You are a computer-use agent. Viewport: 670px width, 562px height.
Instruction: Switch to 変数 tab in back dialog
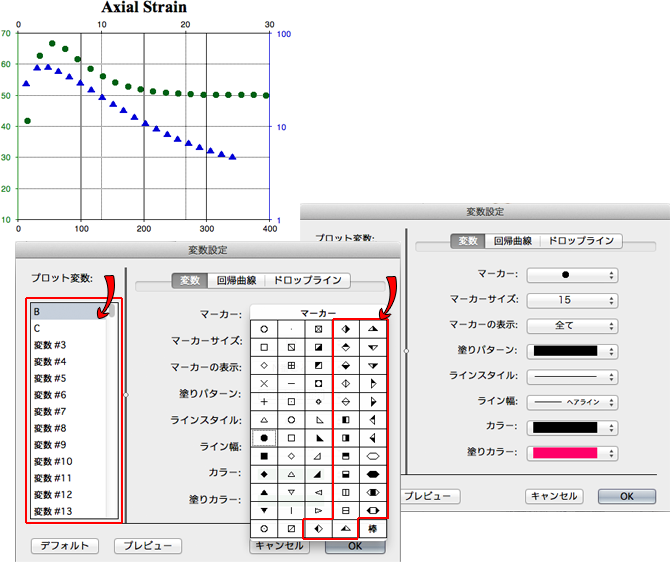[x=468, y=241]
